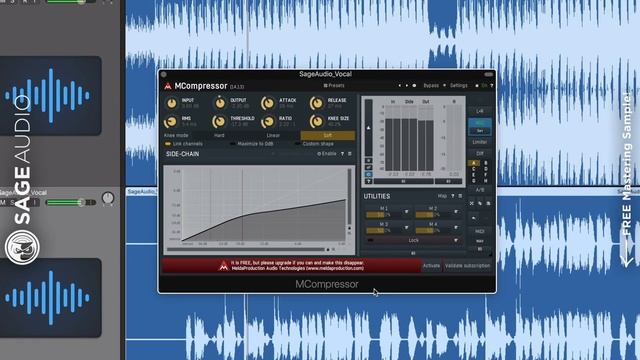The image size is (640, 360).
Task: Select Linear knee mode
Action: click(x=273, y=136)
